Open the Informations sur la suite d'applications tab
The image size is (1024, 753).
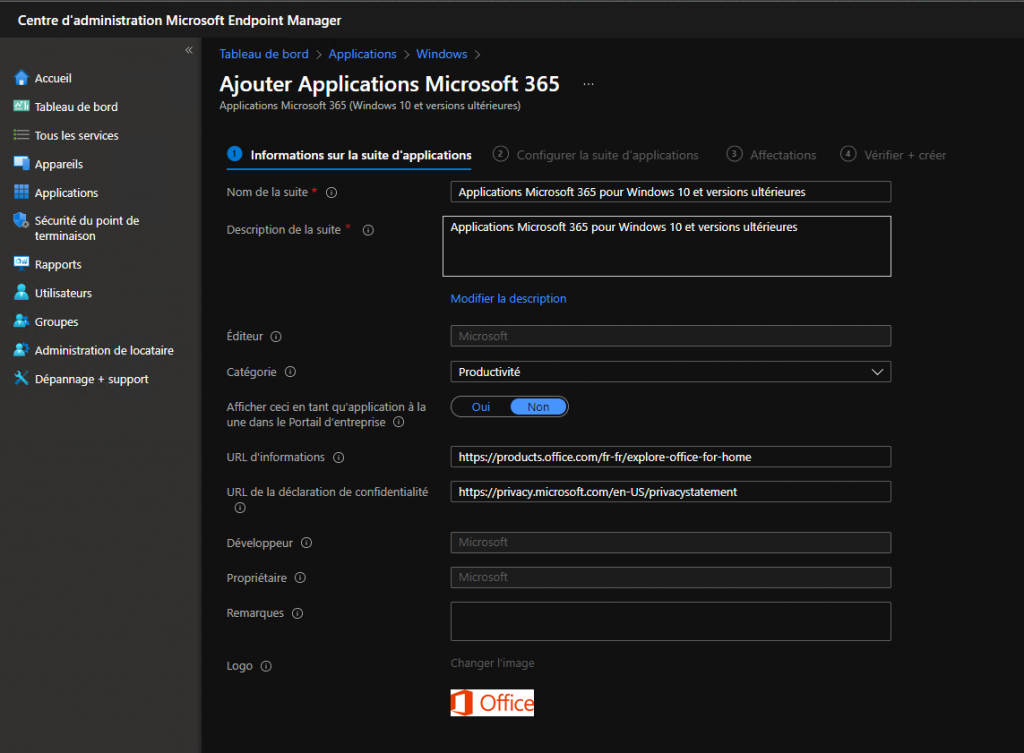(349, 155)
